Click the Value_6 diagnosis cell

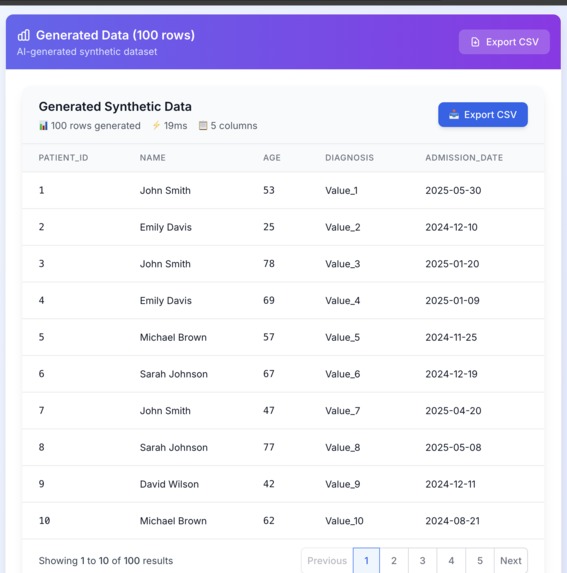pyautogui.click(x=343, y=374)
